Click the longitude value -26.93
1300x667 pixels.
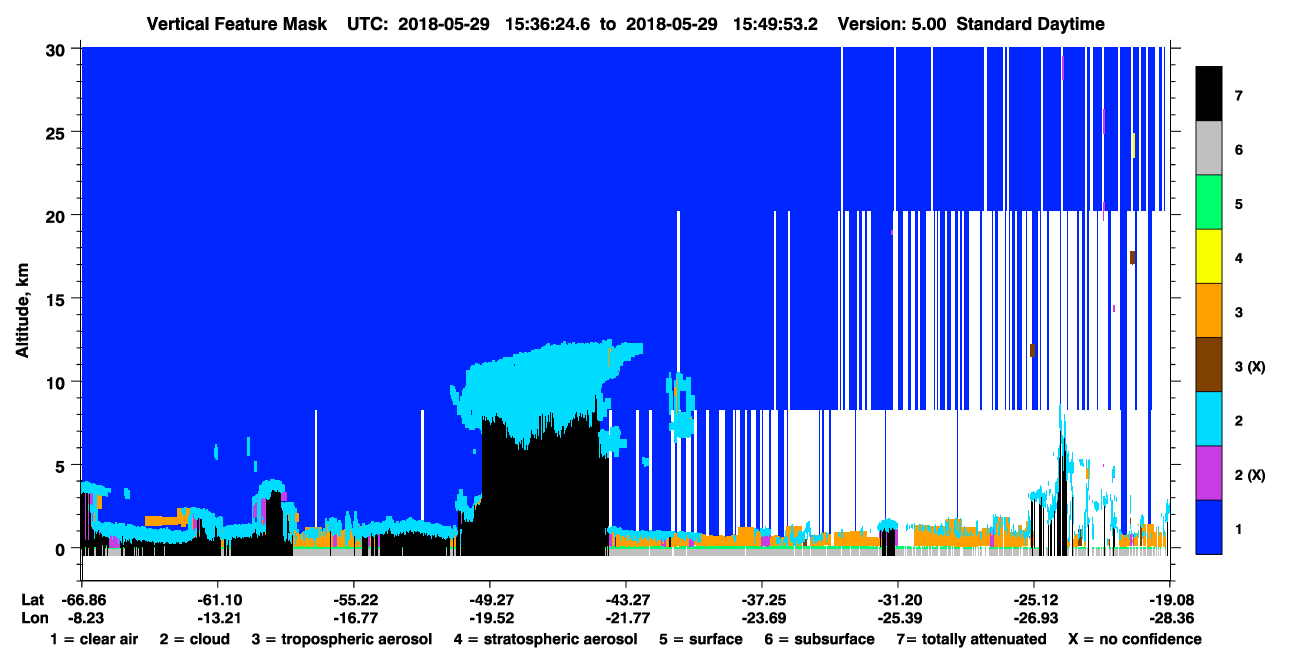pos(1033,617)
